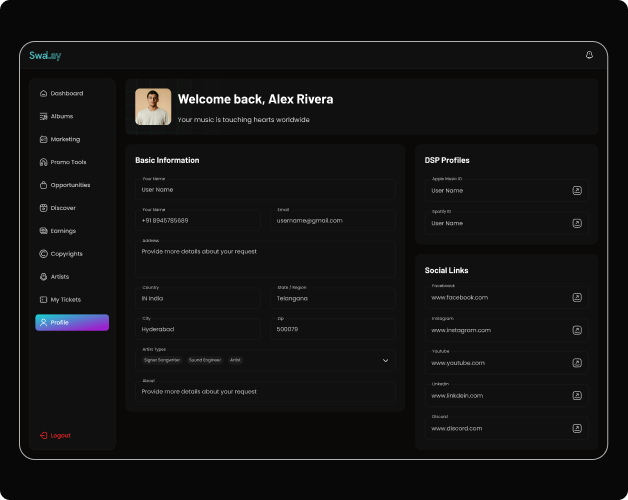Click the YouTube link field icon
This screenshot has width=628, height=500.
click(577, 362)
